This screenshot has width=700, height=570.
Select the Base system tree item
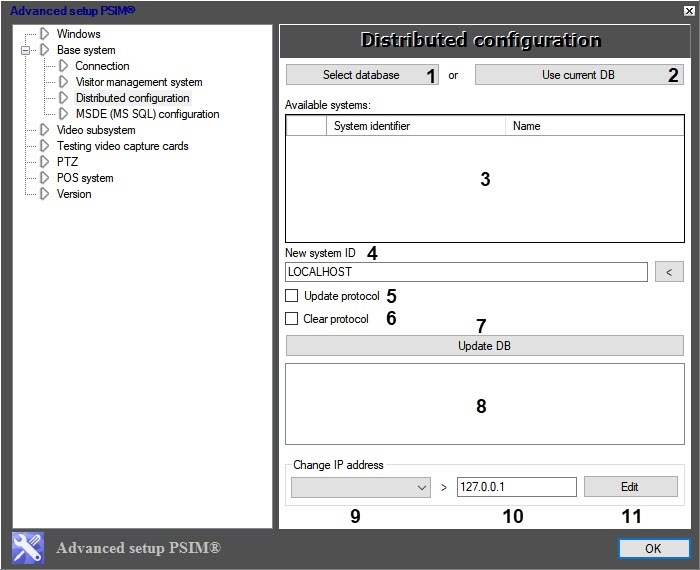point(86,50)
